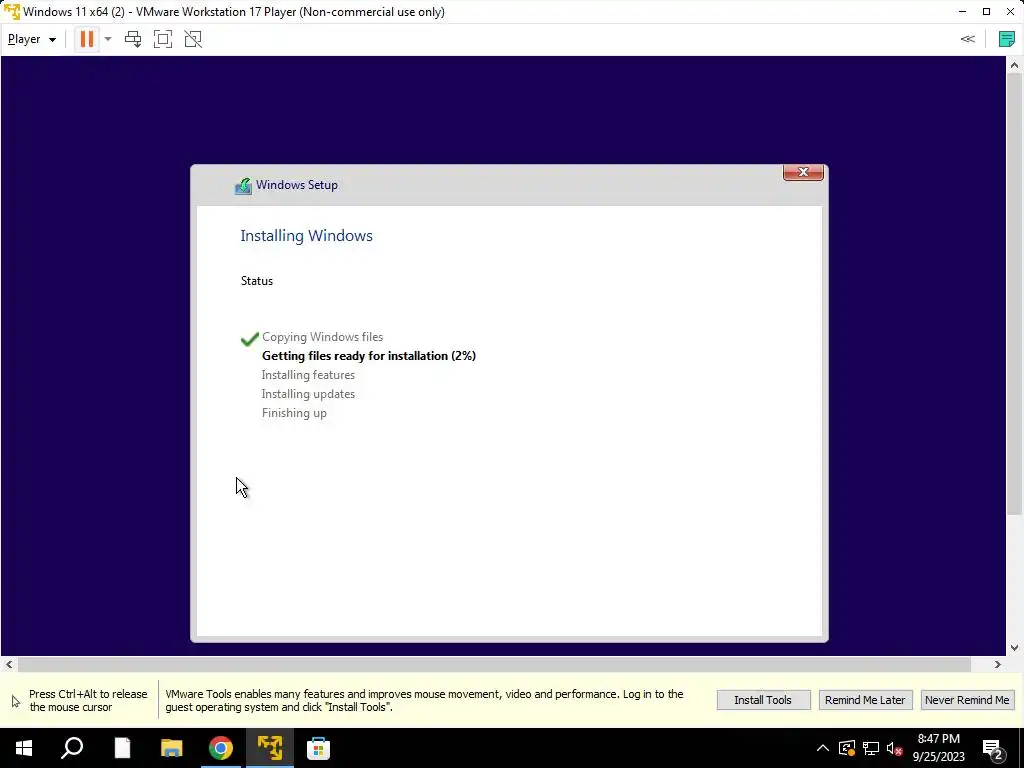
Task: Close the Windows Setup dialog
Action: click(803, 172)
